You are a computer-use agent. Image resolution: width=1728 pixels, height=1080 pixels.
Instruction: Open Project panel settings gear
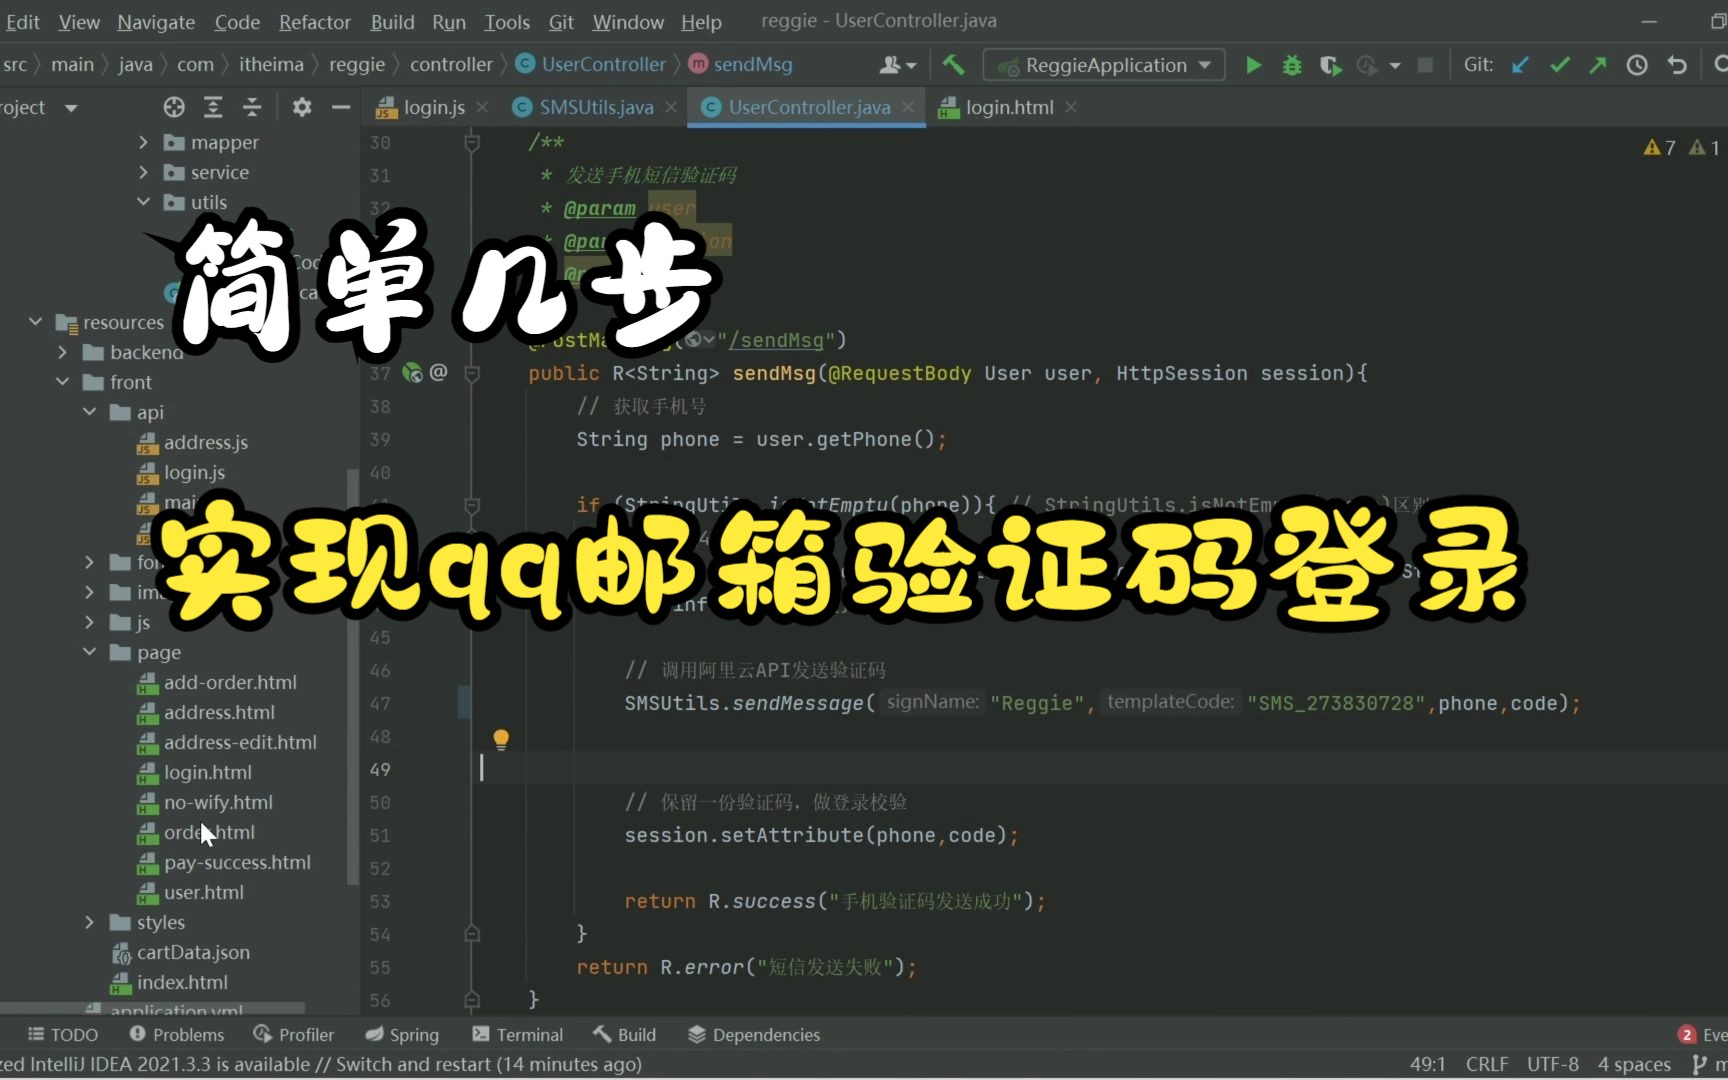pos(302,107)
